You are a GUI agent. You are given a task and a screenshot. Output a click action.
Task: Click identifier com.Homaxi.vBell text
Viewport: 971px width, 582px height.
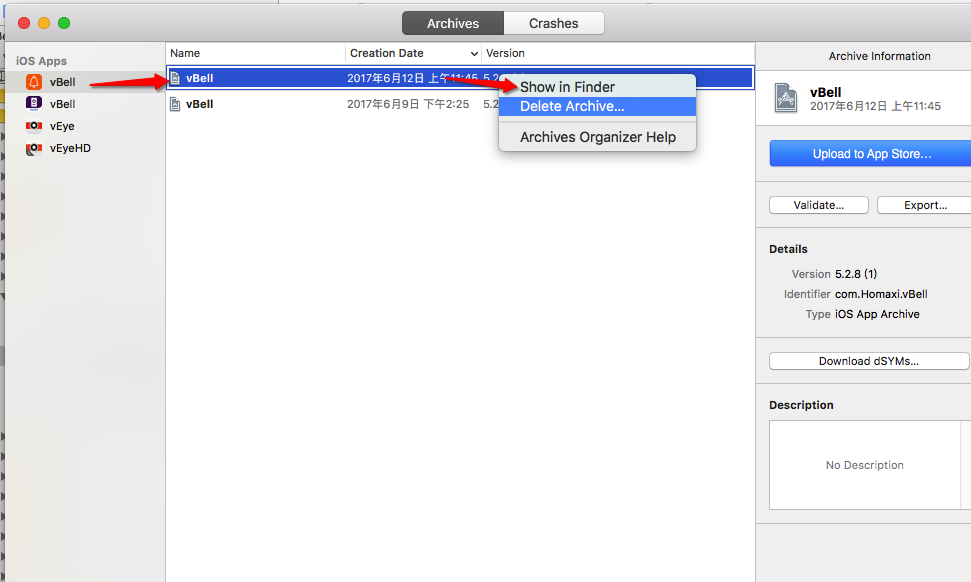(x=881, y=294)
